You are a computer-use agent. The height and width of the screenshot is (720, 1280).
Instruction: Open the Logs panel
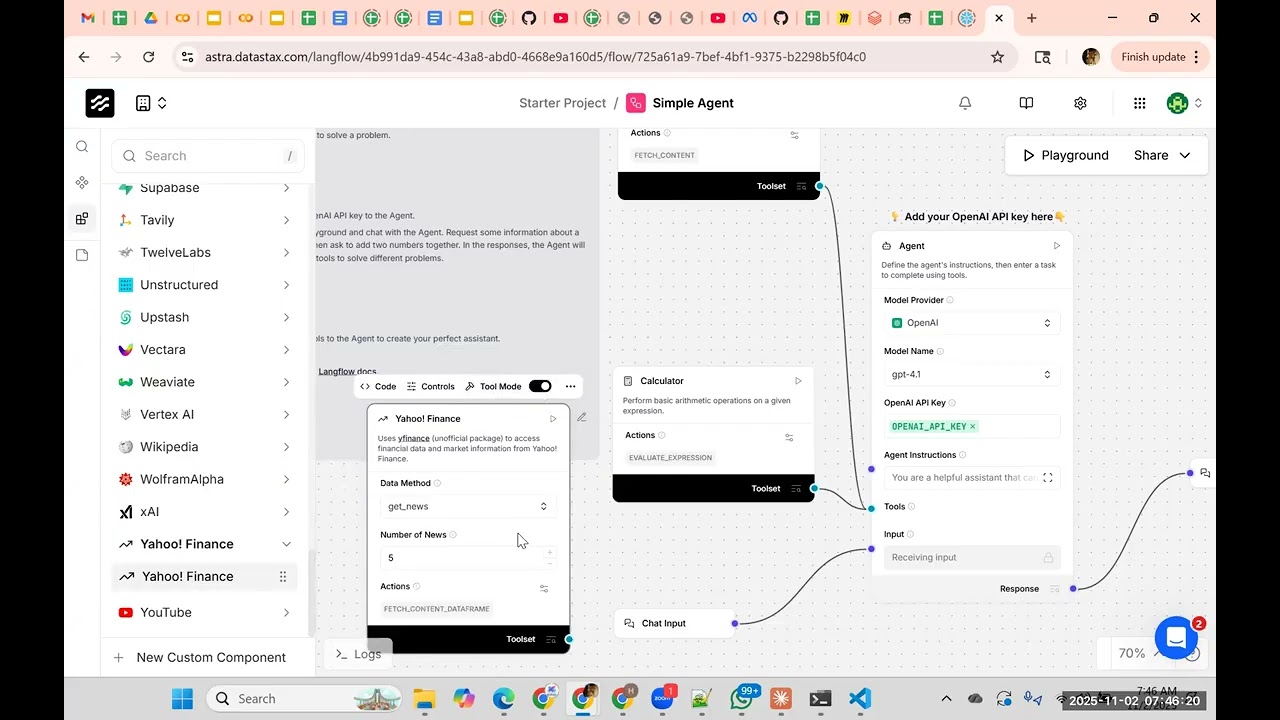pos(358,654)
